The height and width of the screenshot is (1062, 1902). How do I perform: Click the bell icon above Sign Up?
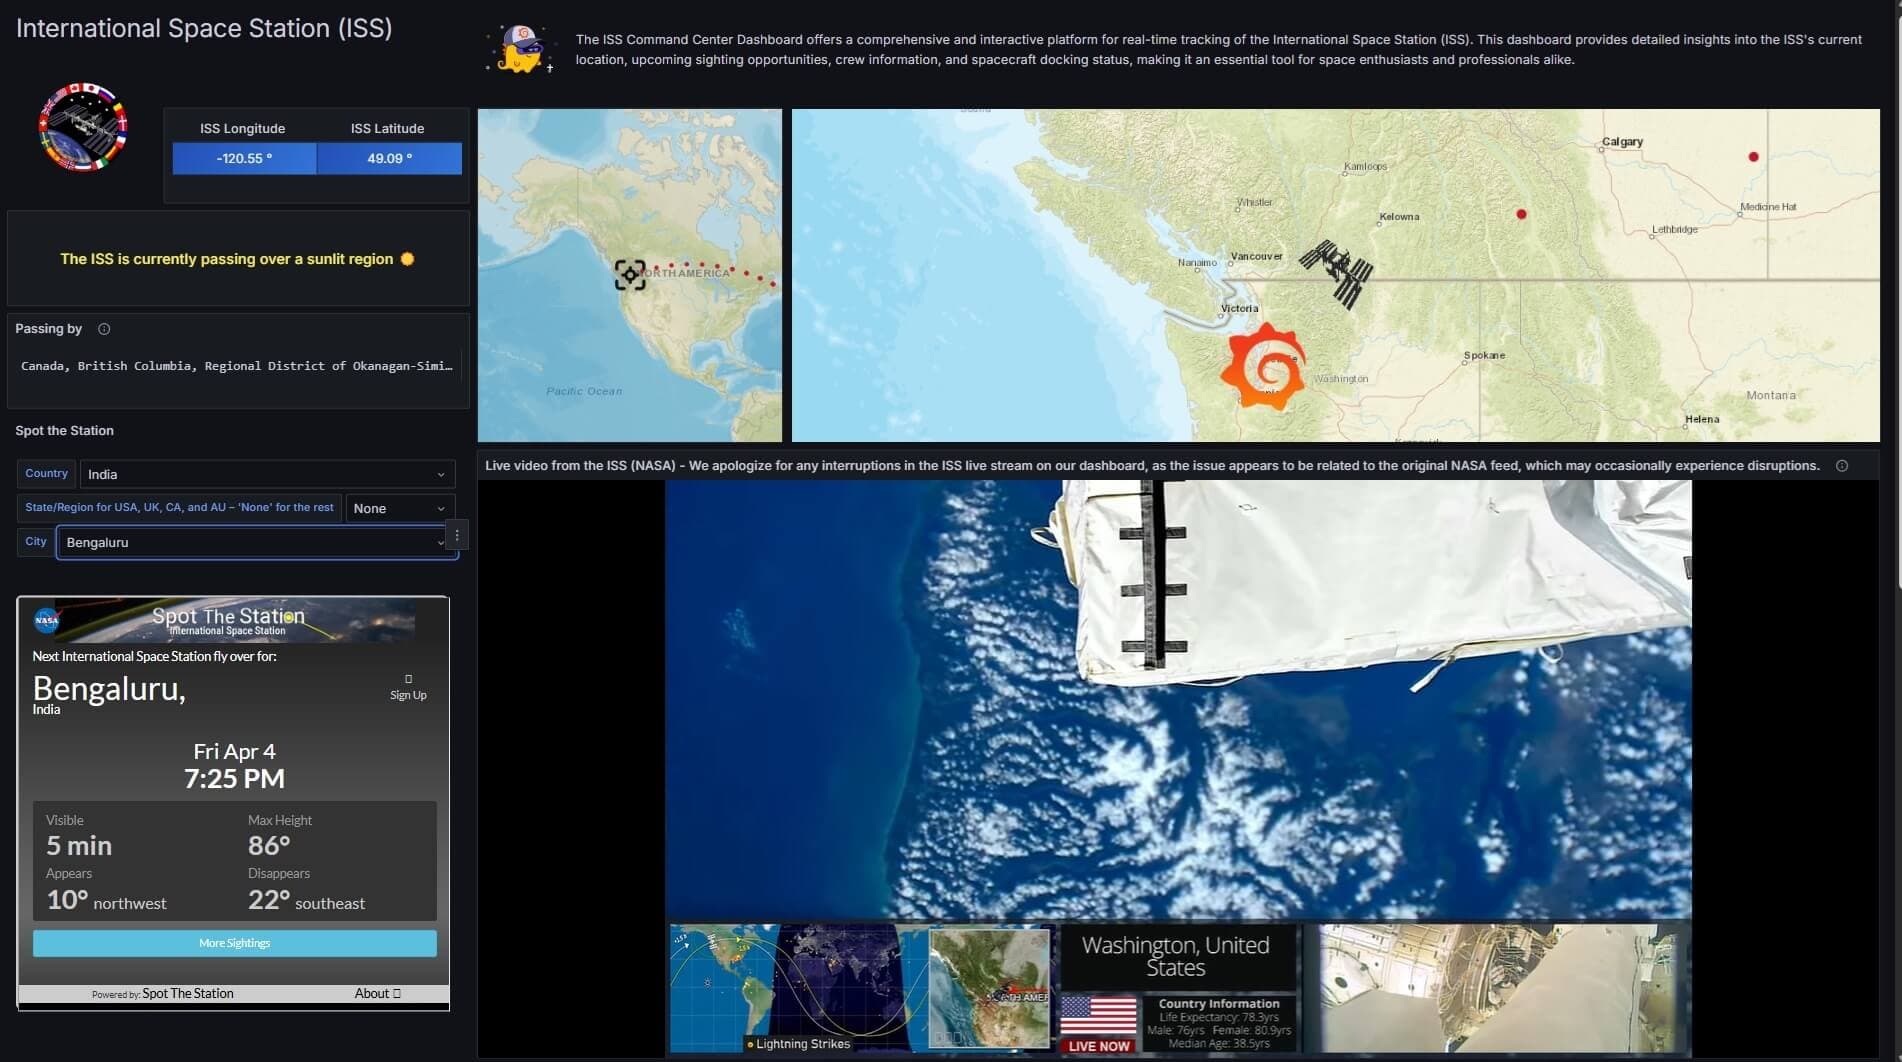[408, 679]
